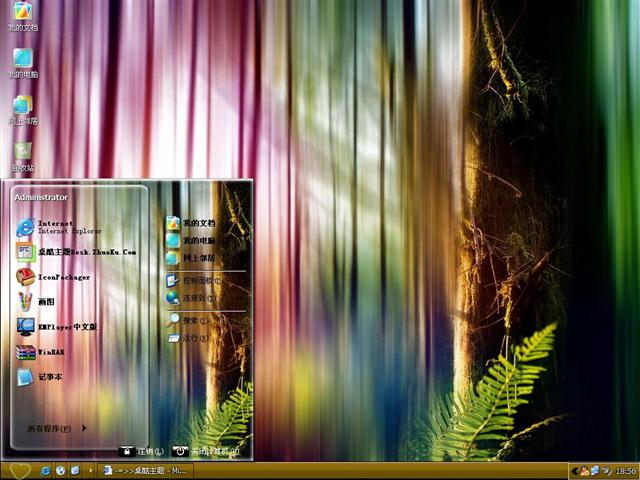Select the 回收站 recycle bin desktop icon
This screenshot has width=640, height=480.
coord(23,157)
